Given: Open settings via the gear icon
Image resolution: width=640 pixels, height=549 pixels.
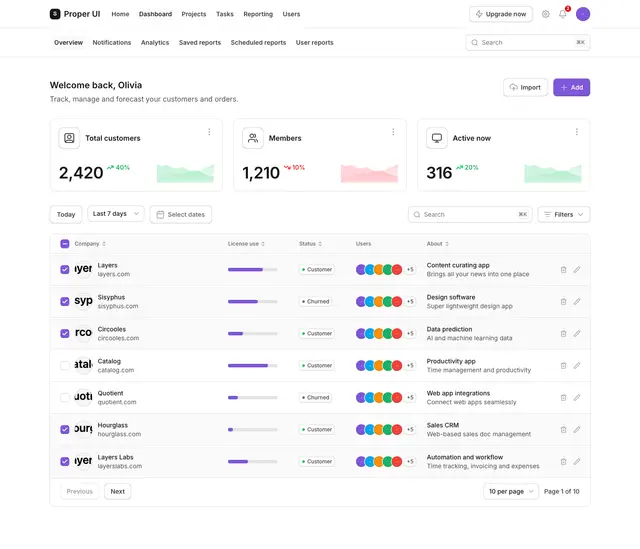Looking at the screenshot, I should (x=545, y=14).
